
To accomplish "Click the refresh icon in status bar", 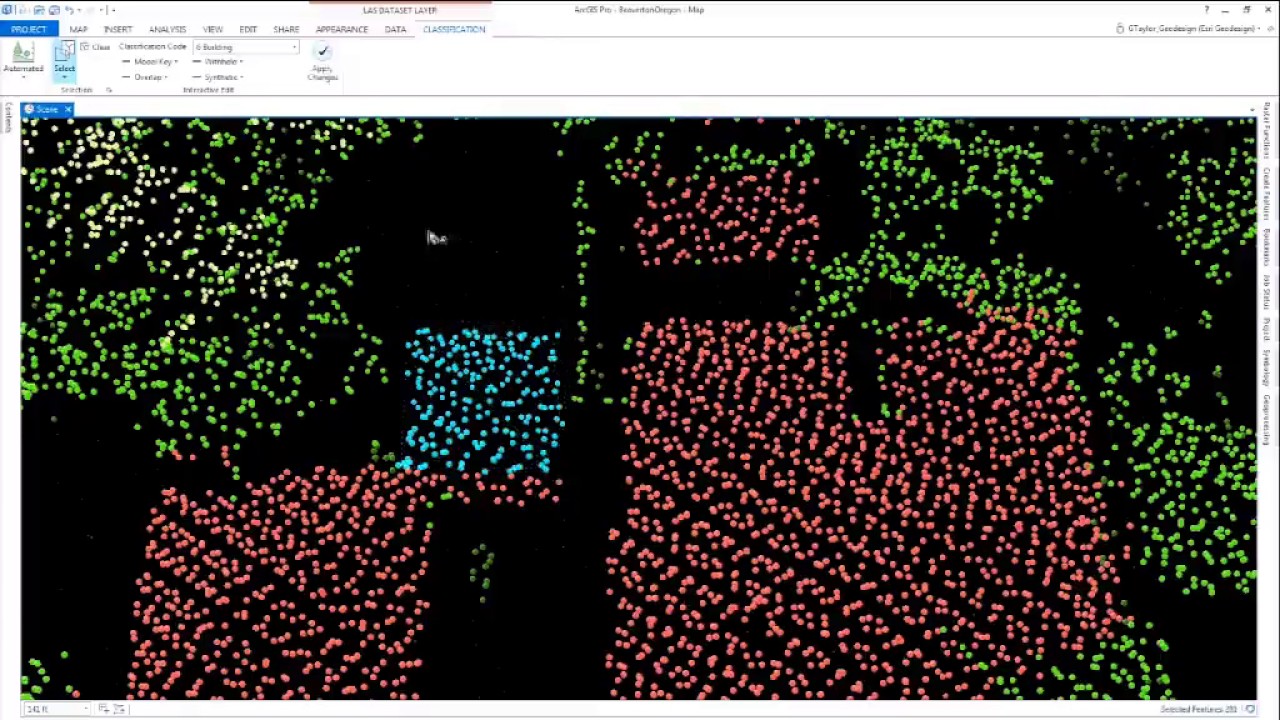I will tap(1250, 709).
